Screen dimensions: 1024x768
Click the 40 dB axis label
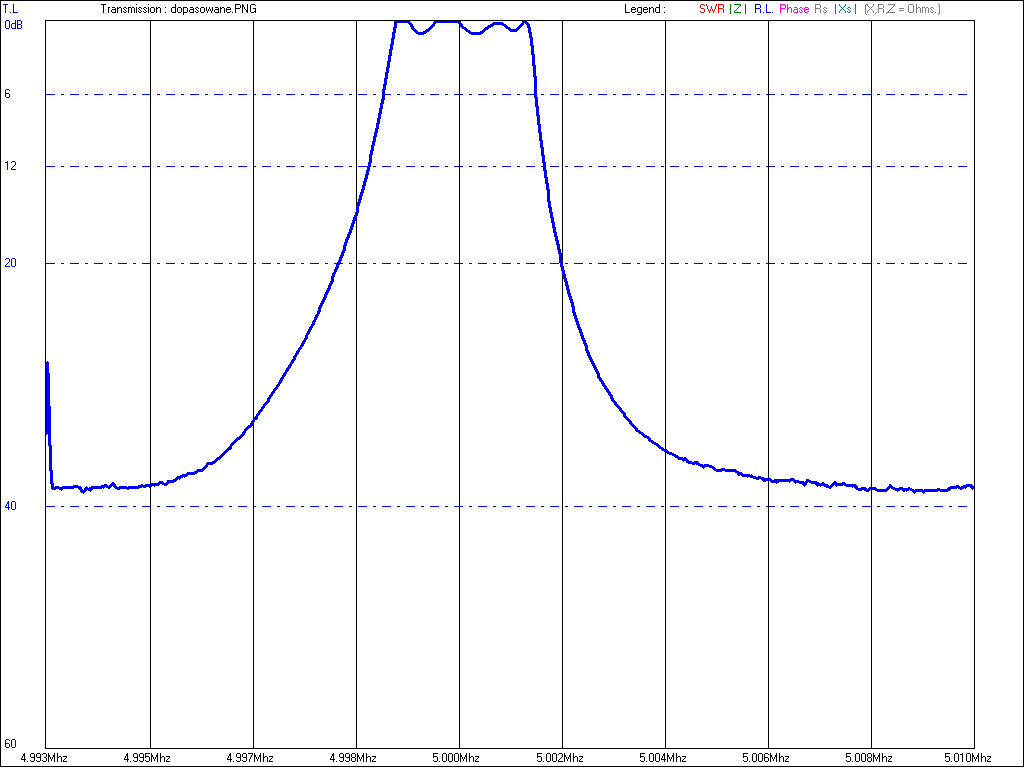click(x=10, y=506)
